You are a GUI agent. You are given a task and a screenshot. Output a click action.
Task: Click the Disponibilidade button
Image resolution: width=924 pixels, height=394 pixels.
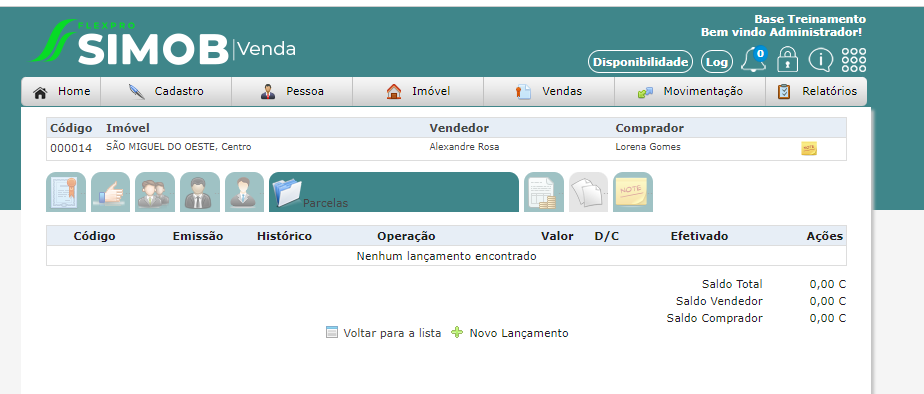click(x=641, y=62)
